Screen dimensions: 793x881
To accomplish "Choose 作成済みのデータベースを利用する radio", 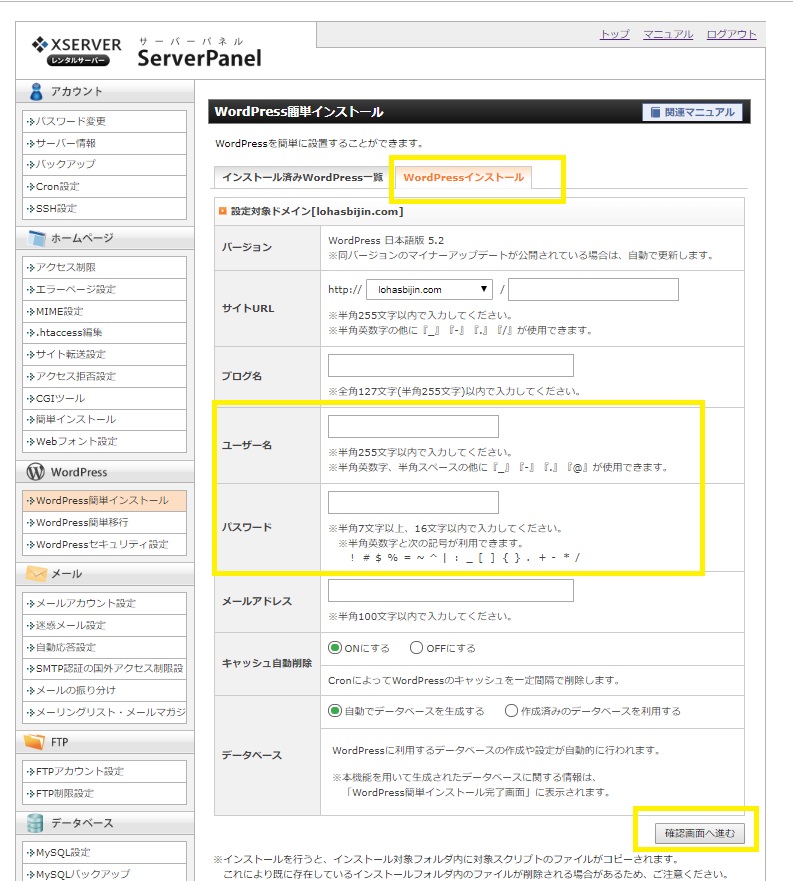I will point(511,711).
